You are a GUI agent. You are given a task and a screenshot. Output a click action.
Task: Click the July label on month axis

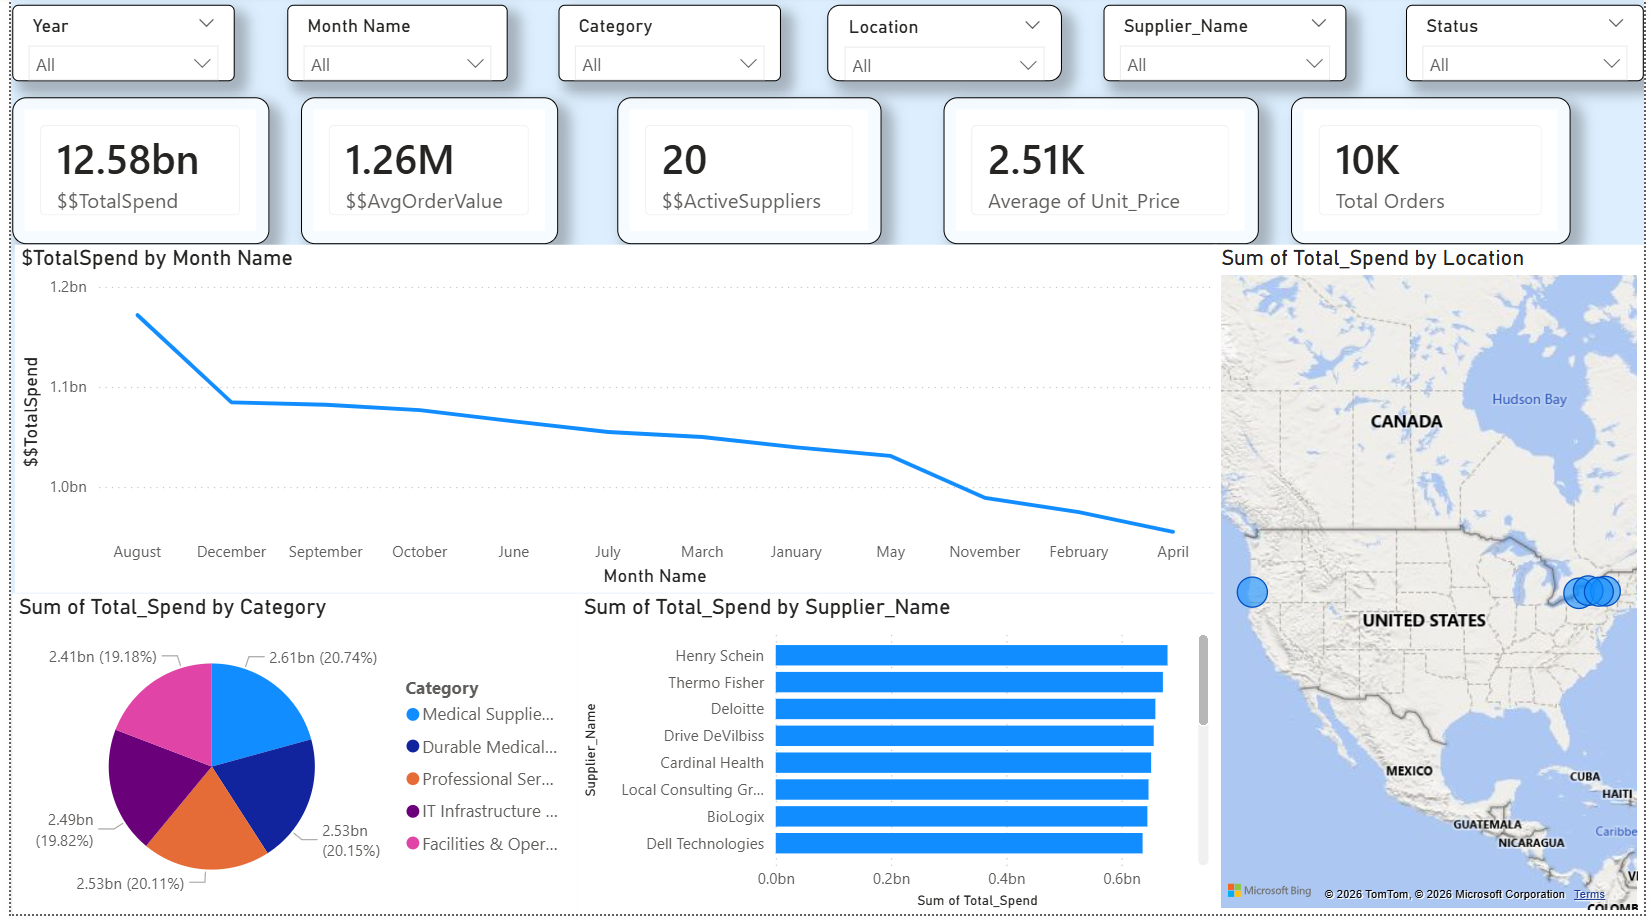coord(608,552)
